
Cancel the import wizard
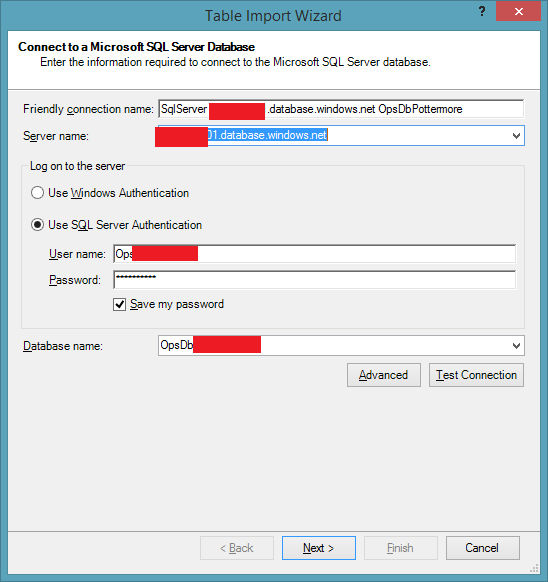point(482,548)
